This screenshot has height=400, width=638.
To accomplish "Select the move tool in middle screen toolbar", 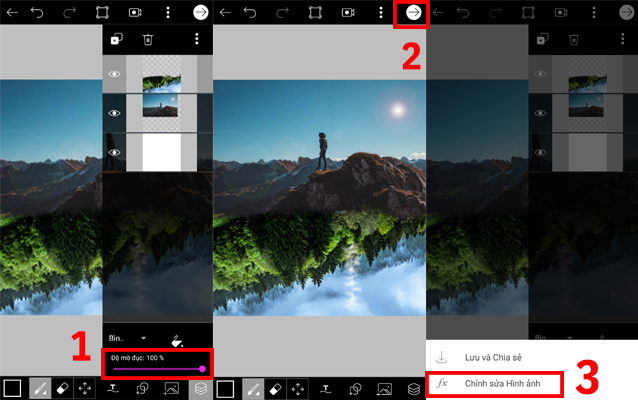I will pyautogui.click(x=300, y=388).
